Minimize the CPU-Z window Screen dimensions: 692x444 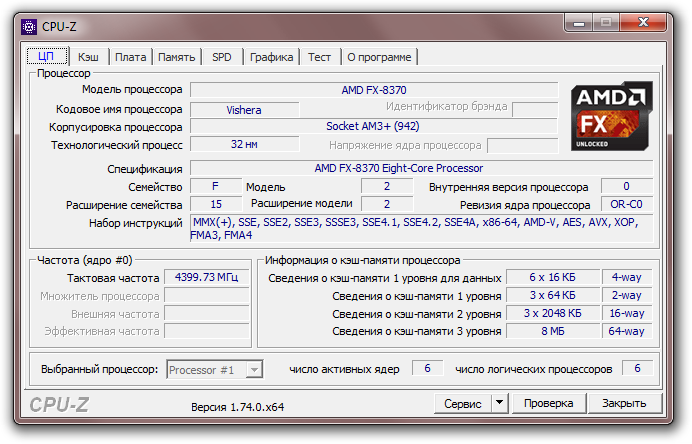(x=578, y=19)
